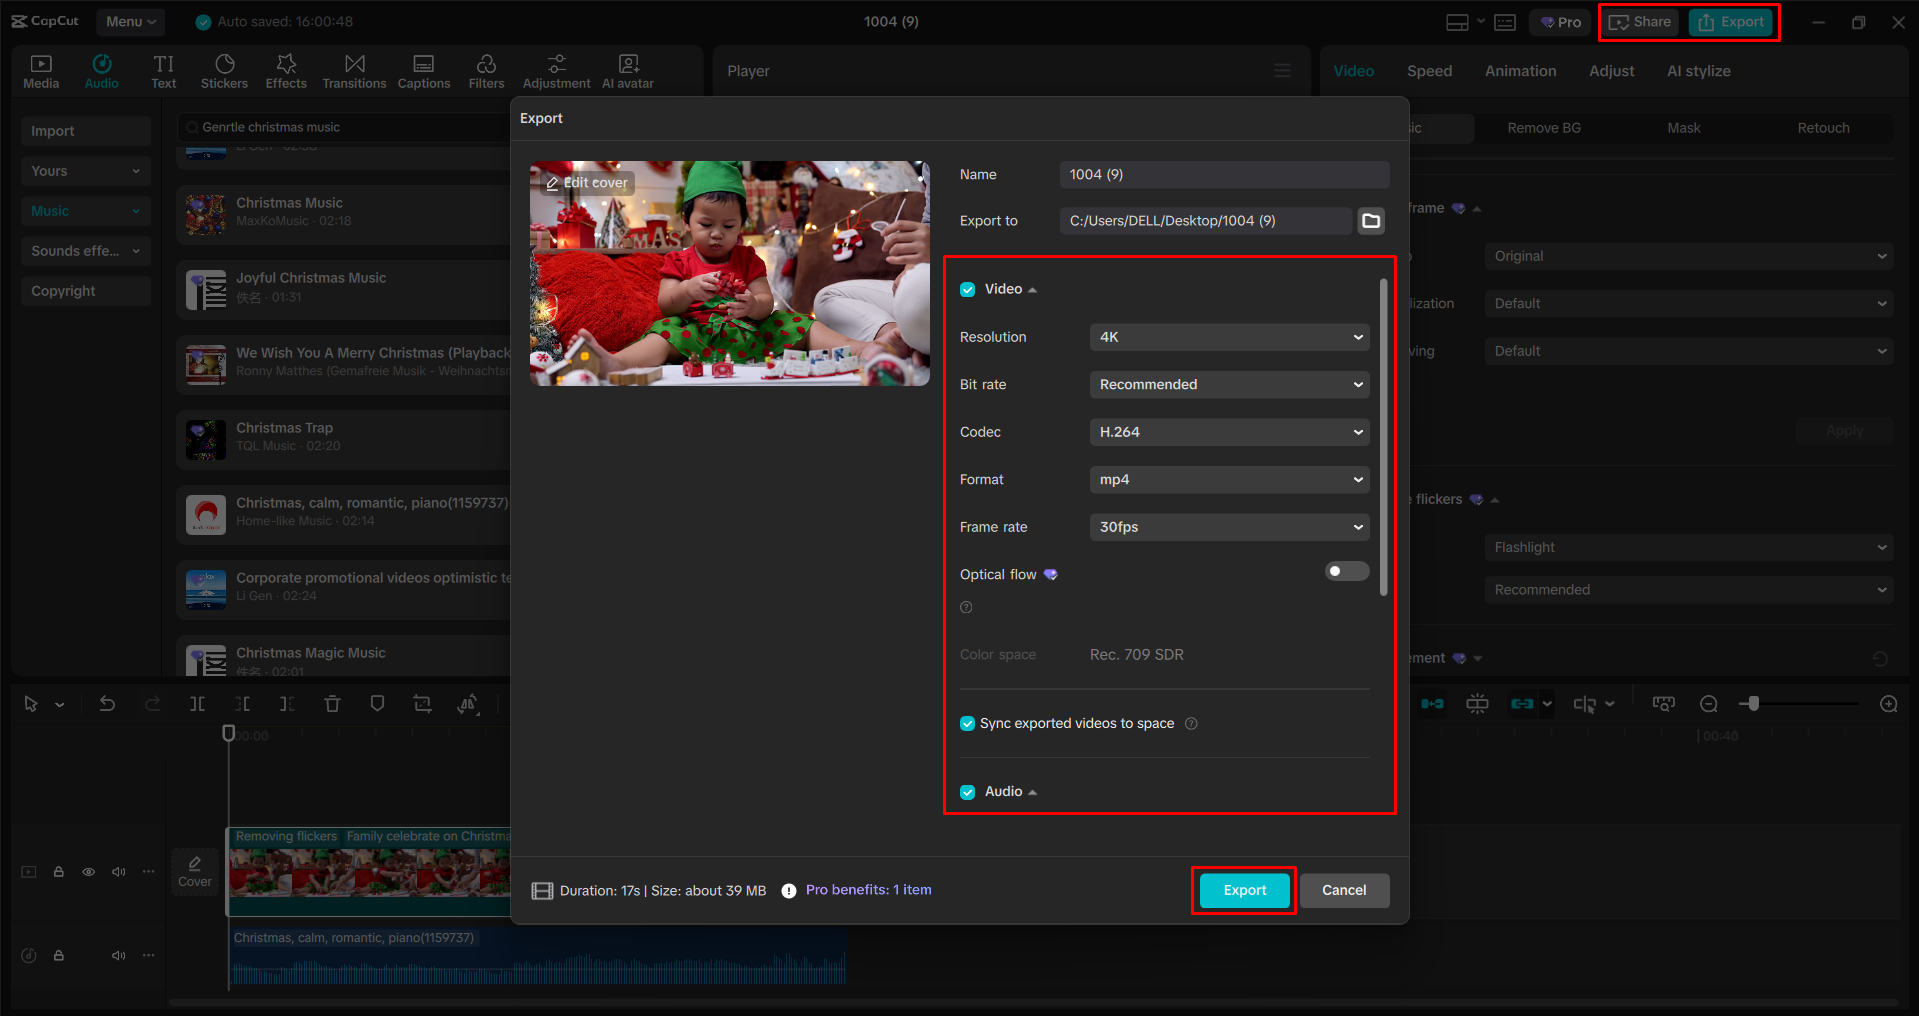Select the Filters panel
1919x1016 pixels.
[486, 70]
